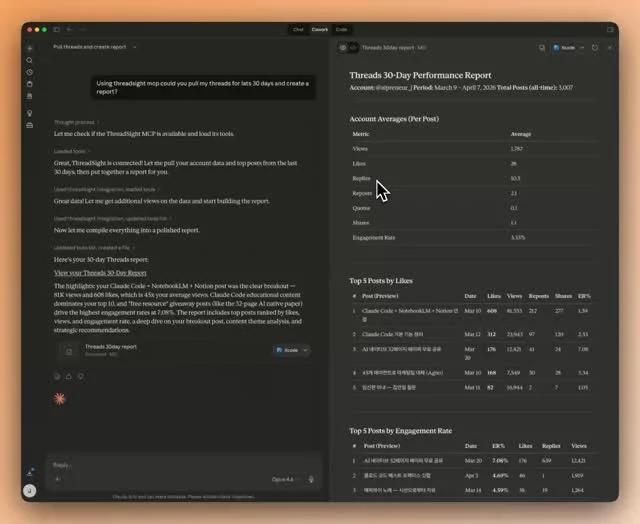Viewport: 640px width, 524px height.
Task: Click the Top 5 Posts by Engagement Rate heading
Action: tap(400, 431)
